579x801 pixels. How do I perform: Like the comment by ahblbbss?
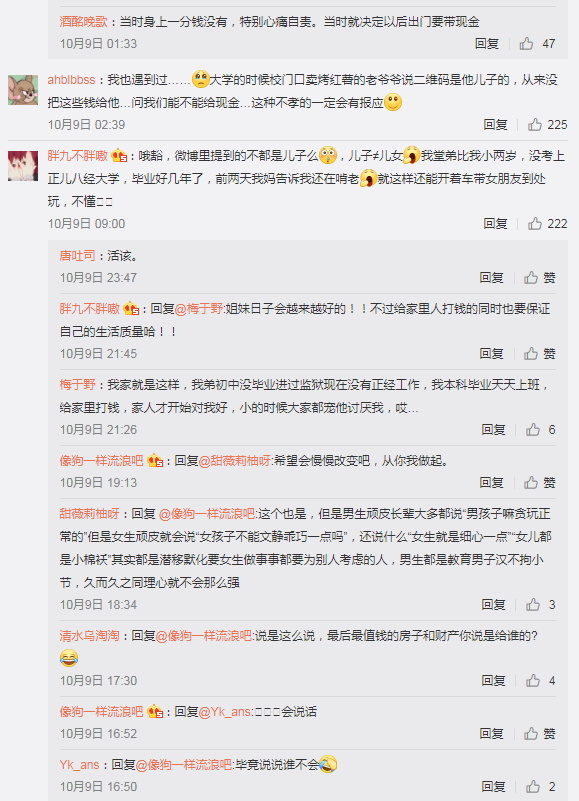tap(535, 124)
